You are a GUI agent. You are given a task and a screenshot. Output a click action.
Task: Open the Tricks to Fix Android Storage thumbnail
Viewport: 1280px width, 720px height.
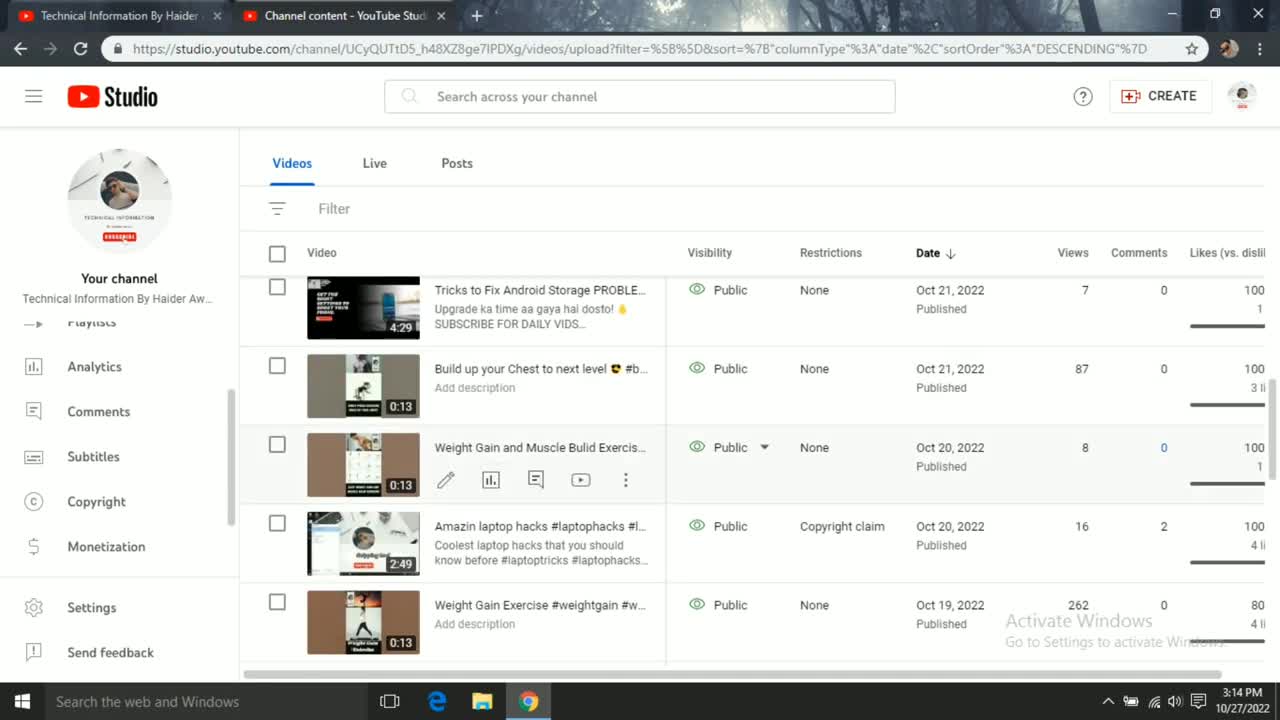(x=363, y=308)
